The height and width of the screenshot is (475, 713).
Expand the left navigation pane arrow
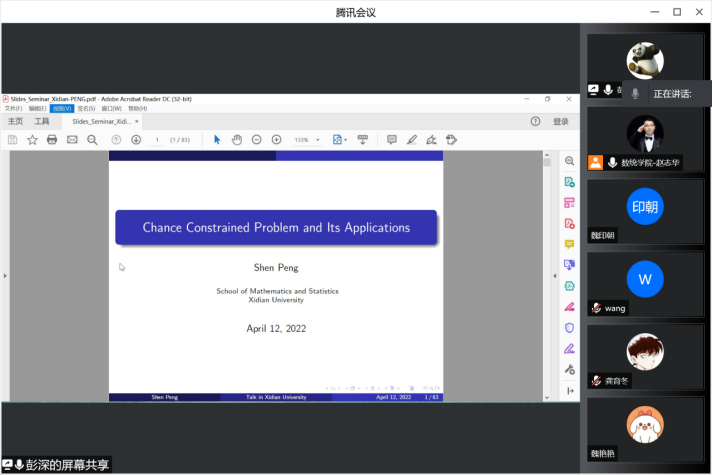coord(5,275)
